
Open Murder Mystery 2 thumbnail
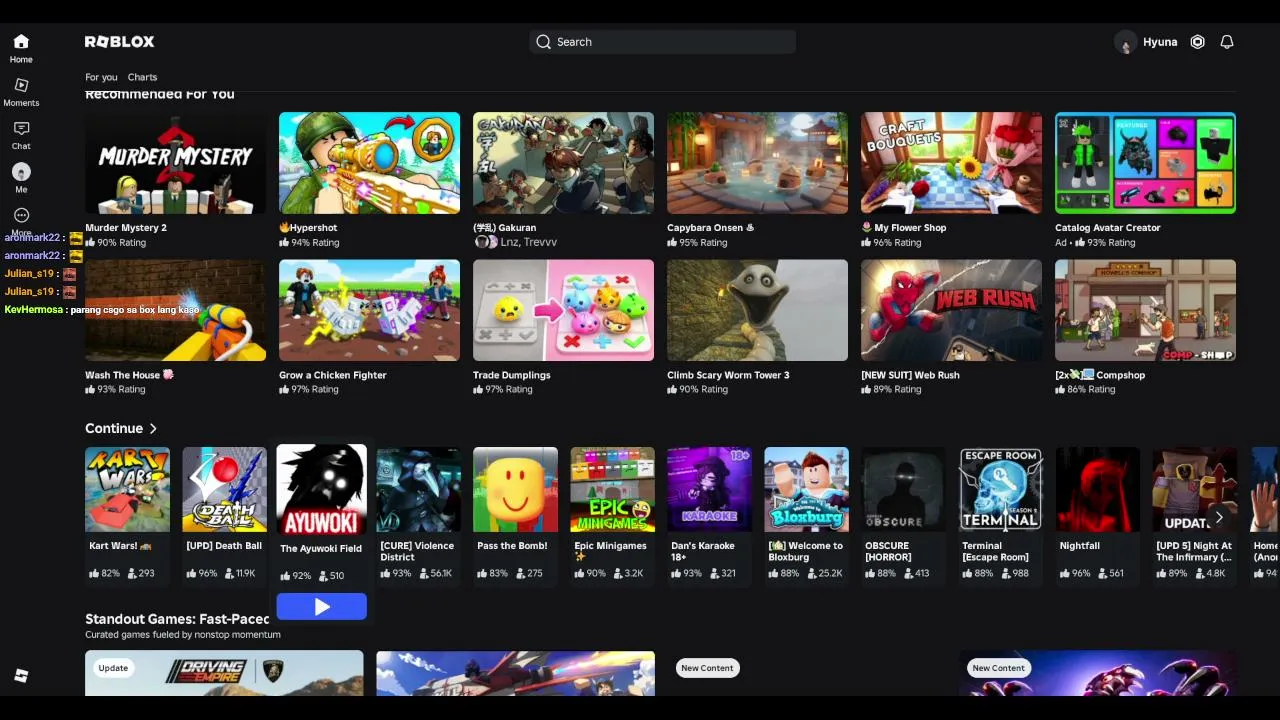(x=175, y=163)
